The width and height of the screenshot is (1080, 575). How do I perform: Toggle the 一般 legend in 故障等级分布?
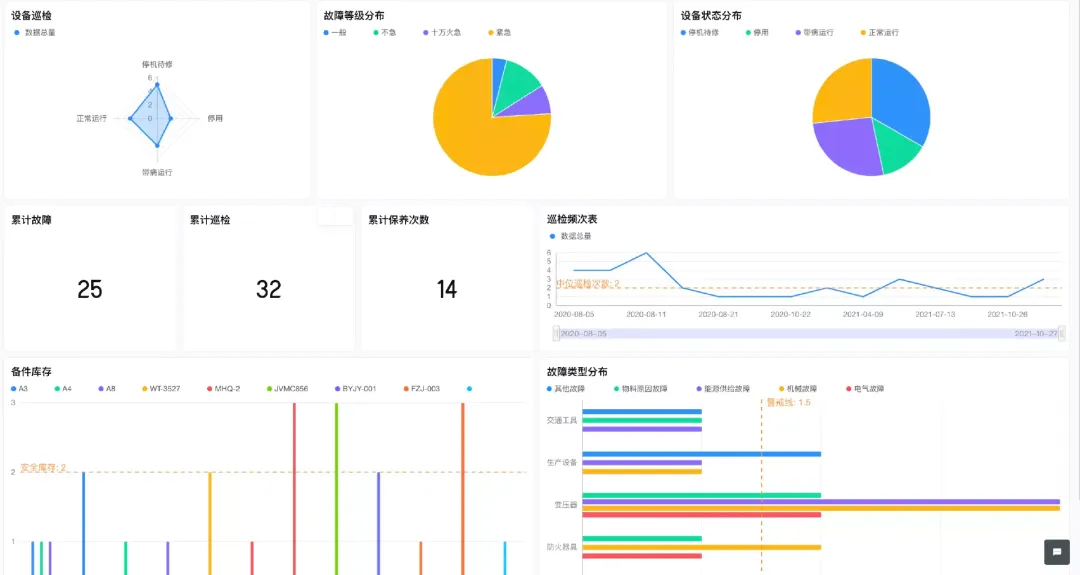(x=335, y=32)
